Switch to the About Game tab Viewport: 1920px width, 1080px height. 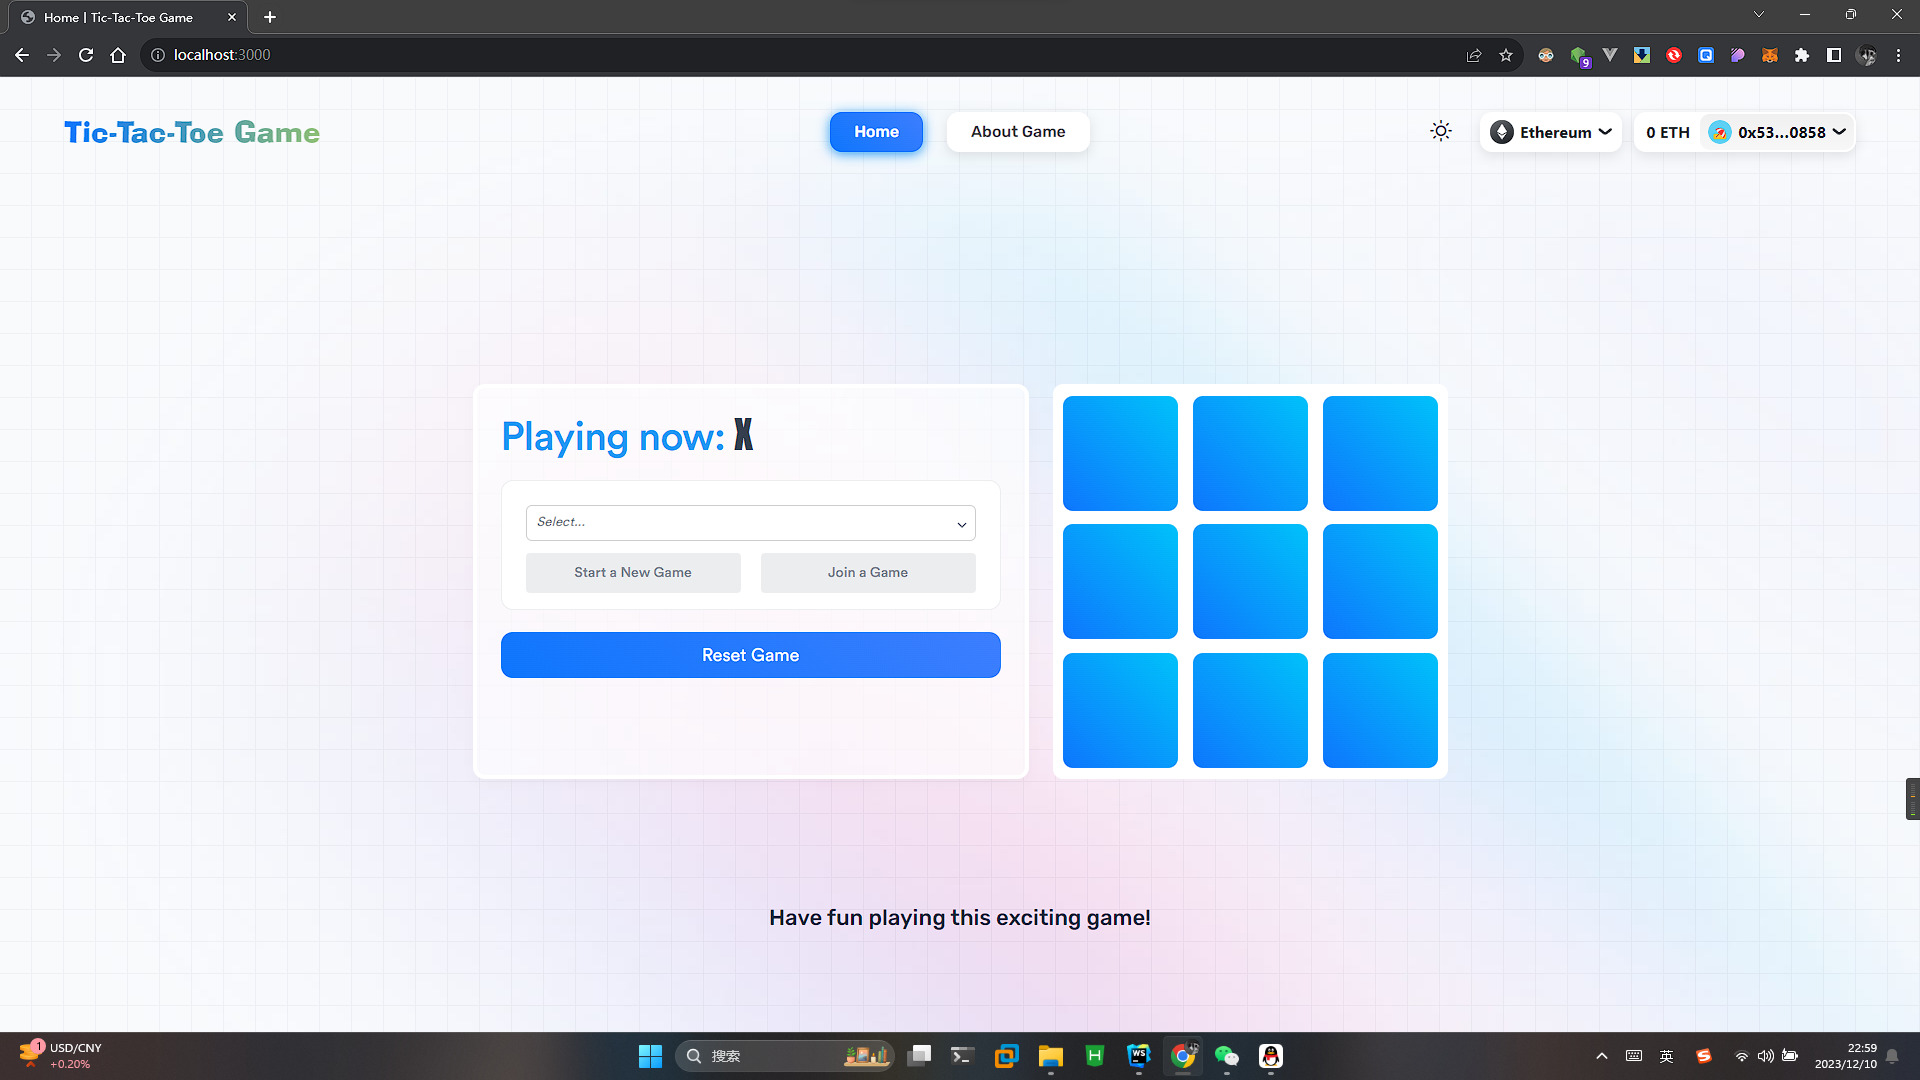pos(1017,132)
